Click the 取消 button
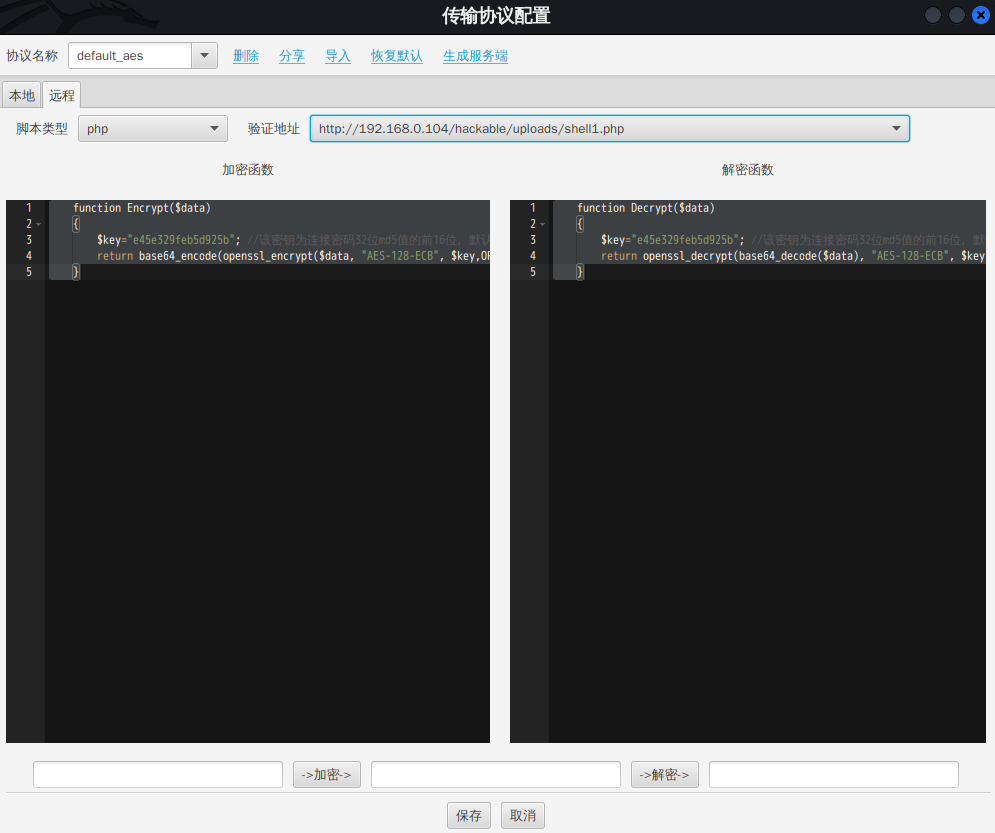The width and height of the screenshot is (995, 833). tap(523, 815)
